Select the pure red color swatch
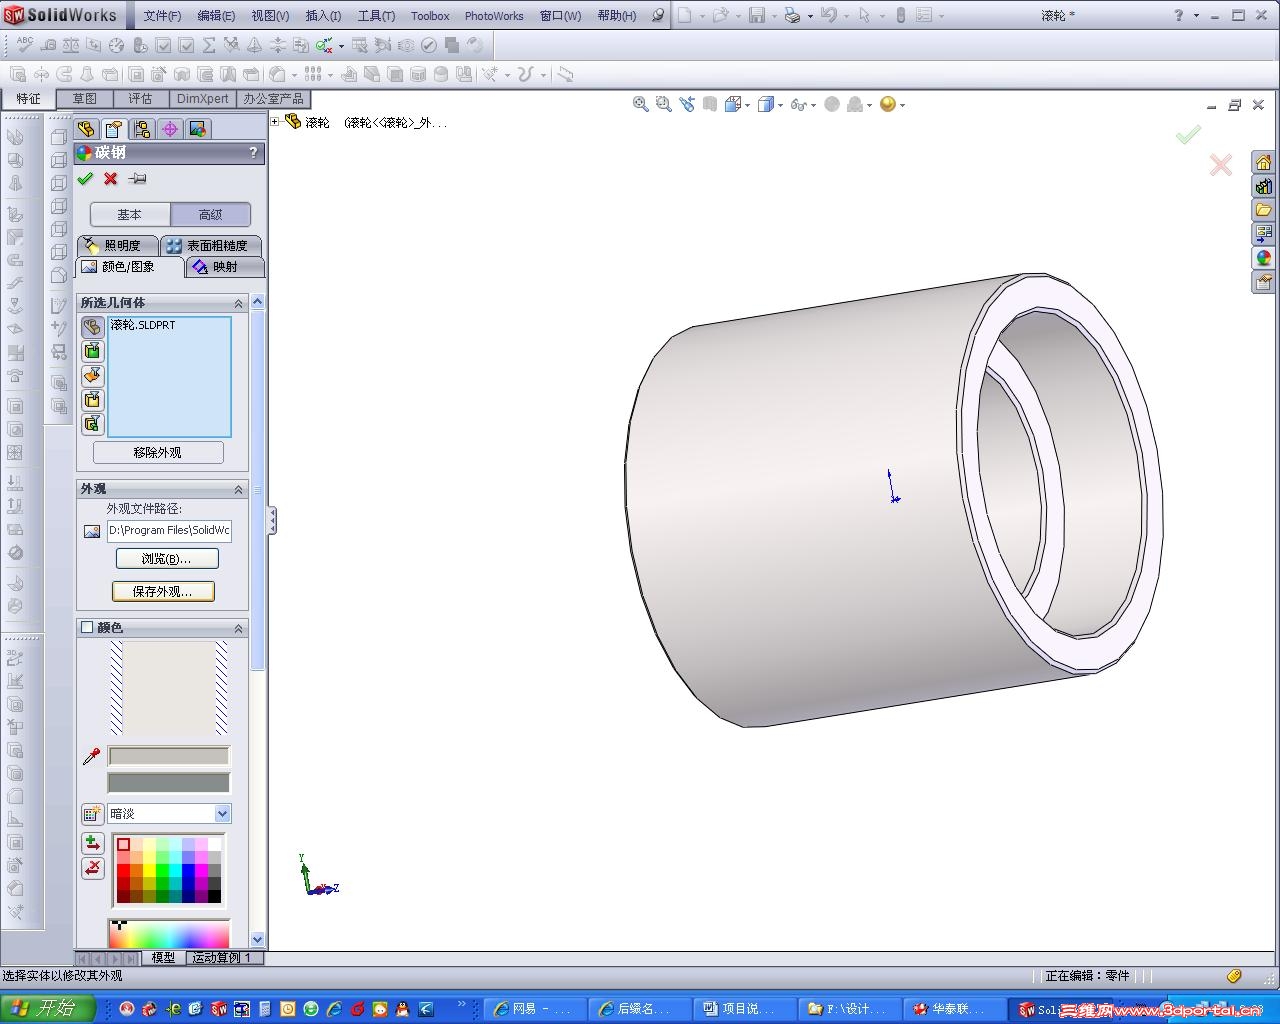The image size is (1280, 1024). tap(124, 870)
